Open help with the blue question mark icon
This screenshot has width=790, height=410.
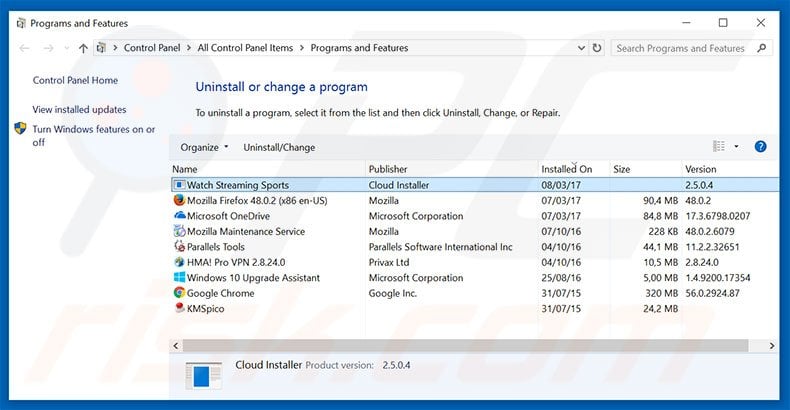760,147
